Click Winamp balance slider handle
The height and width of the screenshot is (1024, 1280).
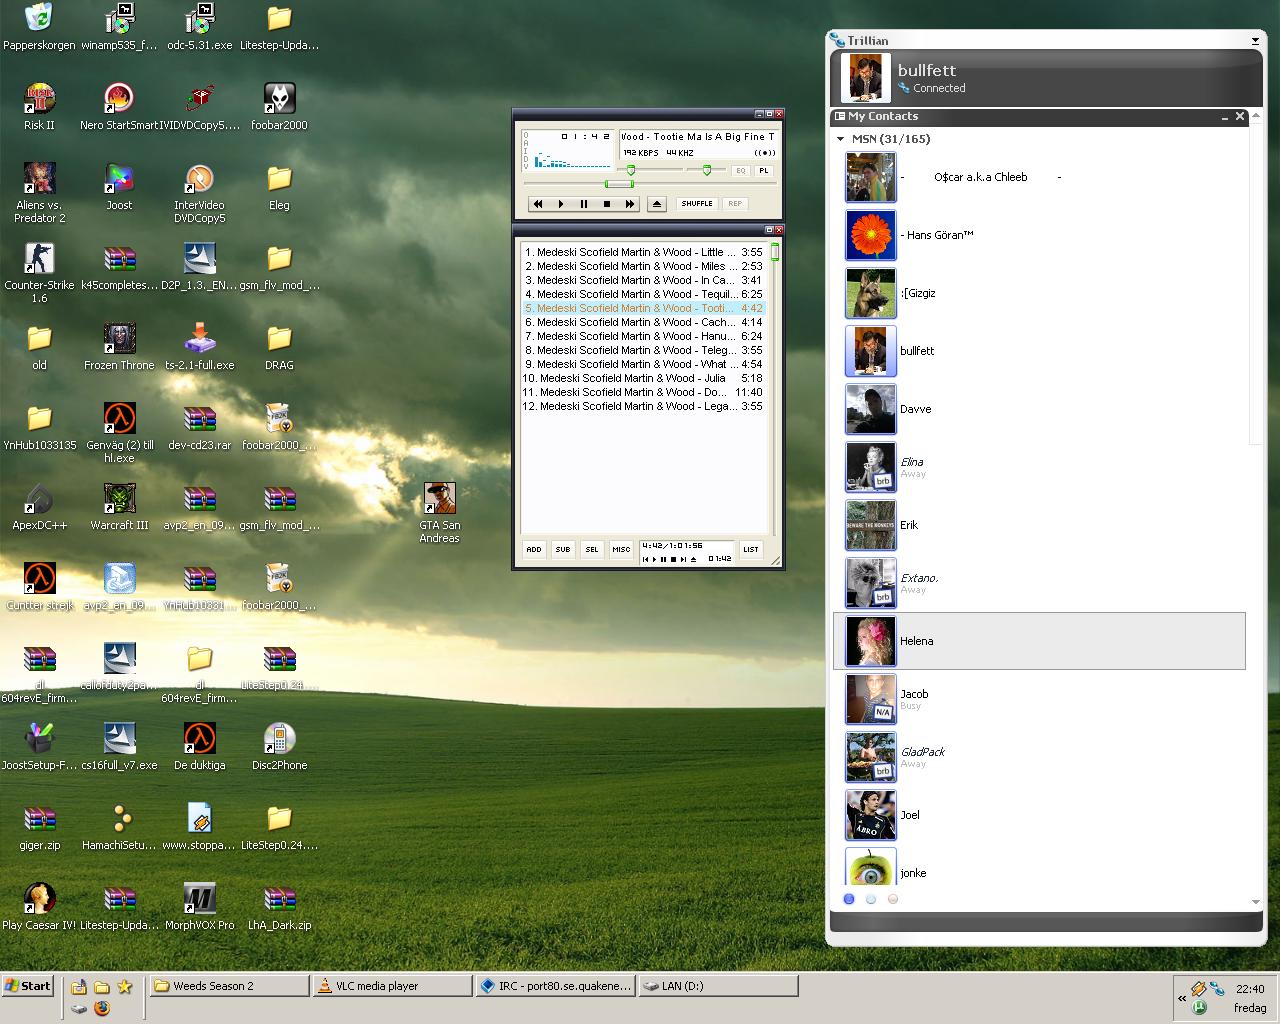pyautogui.click(x=707, y=170)
